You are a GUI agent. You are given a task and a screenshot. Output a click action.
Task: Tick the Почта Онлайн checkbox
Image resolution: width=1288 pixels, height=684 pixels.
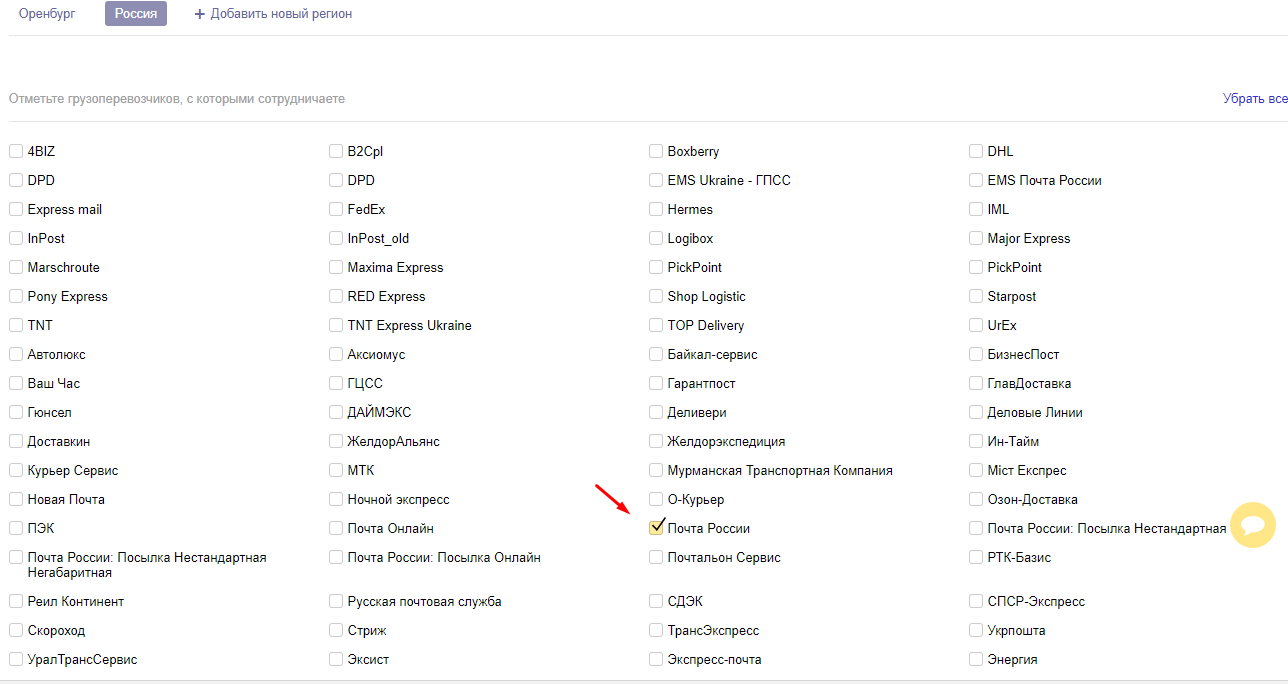(336, 528)
